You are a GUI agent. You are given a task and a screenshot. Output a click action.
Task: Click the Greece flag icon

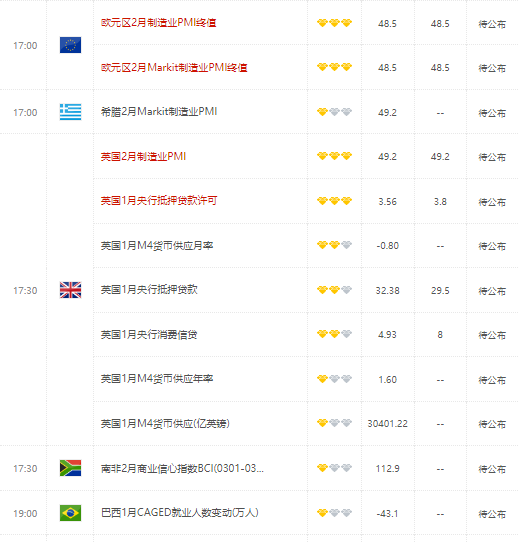pyautogui.click(x=70, y=112)
